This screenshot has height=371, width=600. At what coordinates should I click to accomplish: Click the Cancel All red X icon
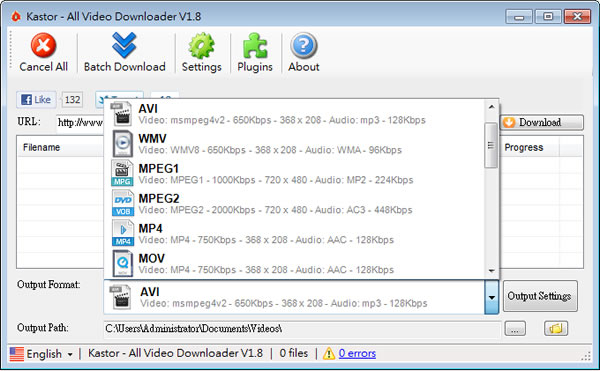tap(43, 45)
